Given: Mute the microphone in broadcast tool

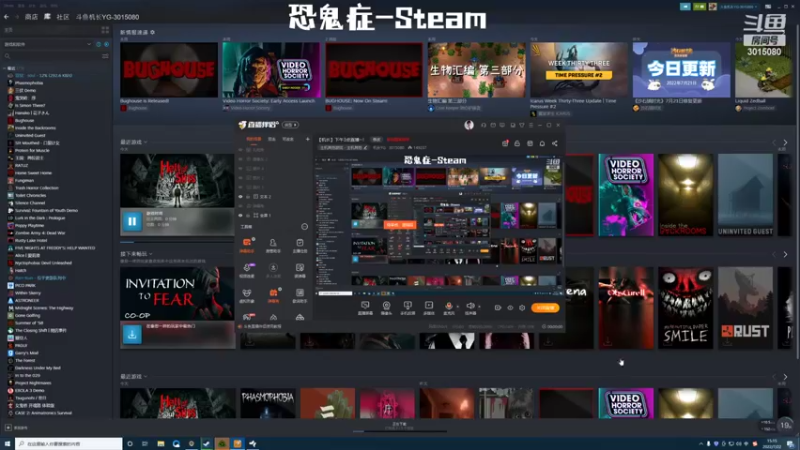Looking at the screenshot, I should click(x=448, y=308).
